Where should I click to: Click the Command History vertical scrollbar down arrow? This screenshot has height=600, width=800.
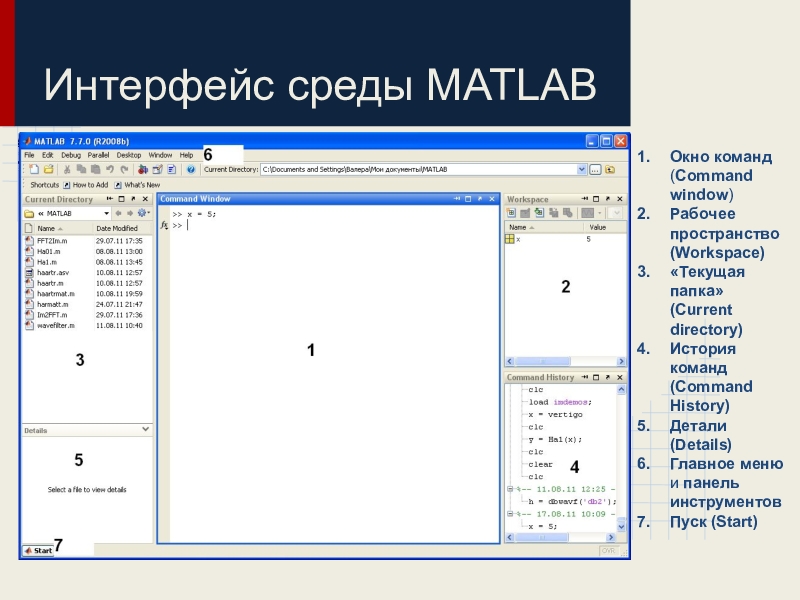pos(621,526)
